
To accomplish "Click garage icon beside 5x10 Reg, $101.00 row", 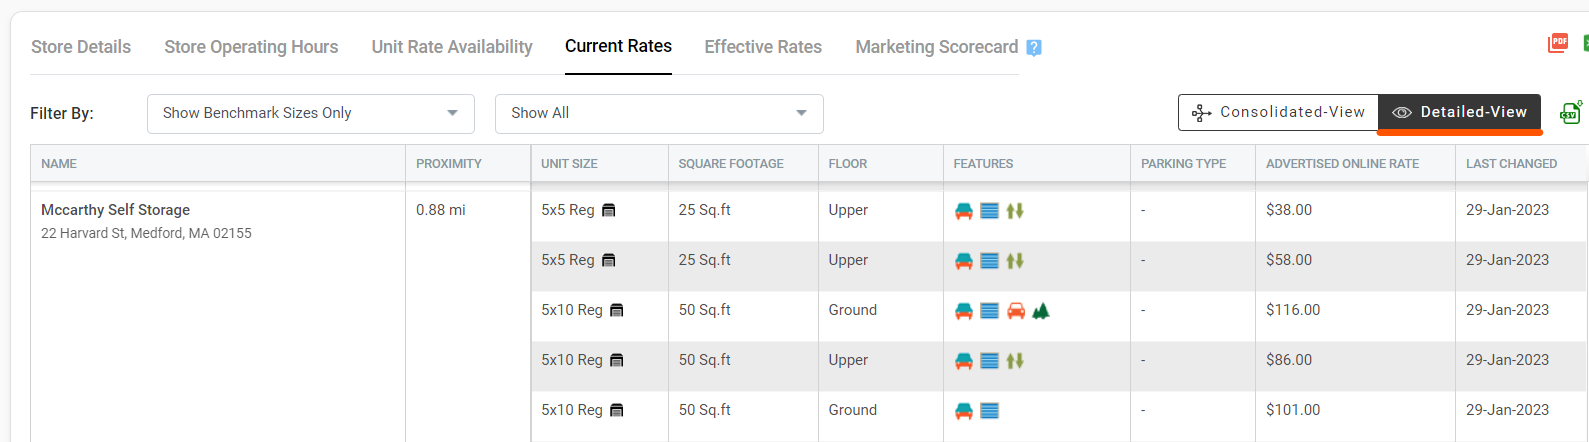I will click(x=616, y=410).
